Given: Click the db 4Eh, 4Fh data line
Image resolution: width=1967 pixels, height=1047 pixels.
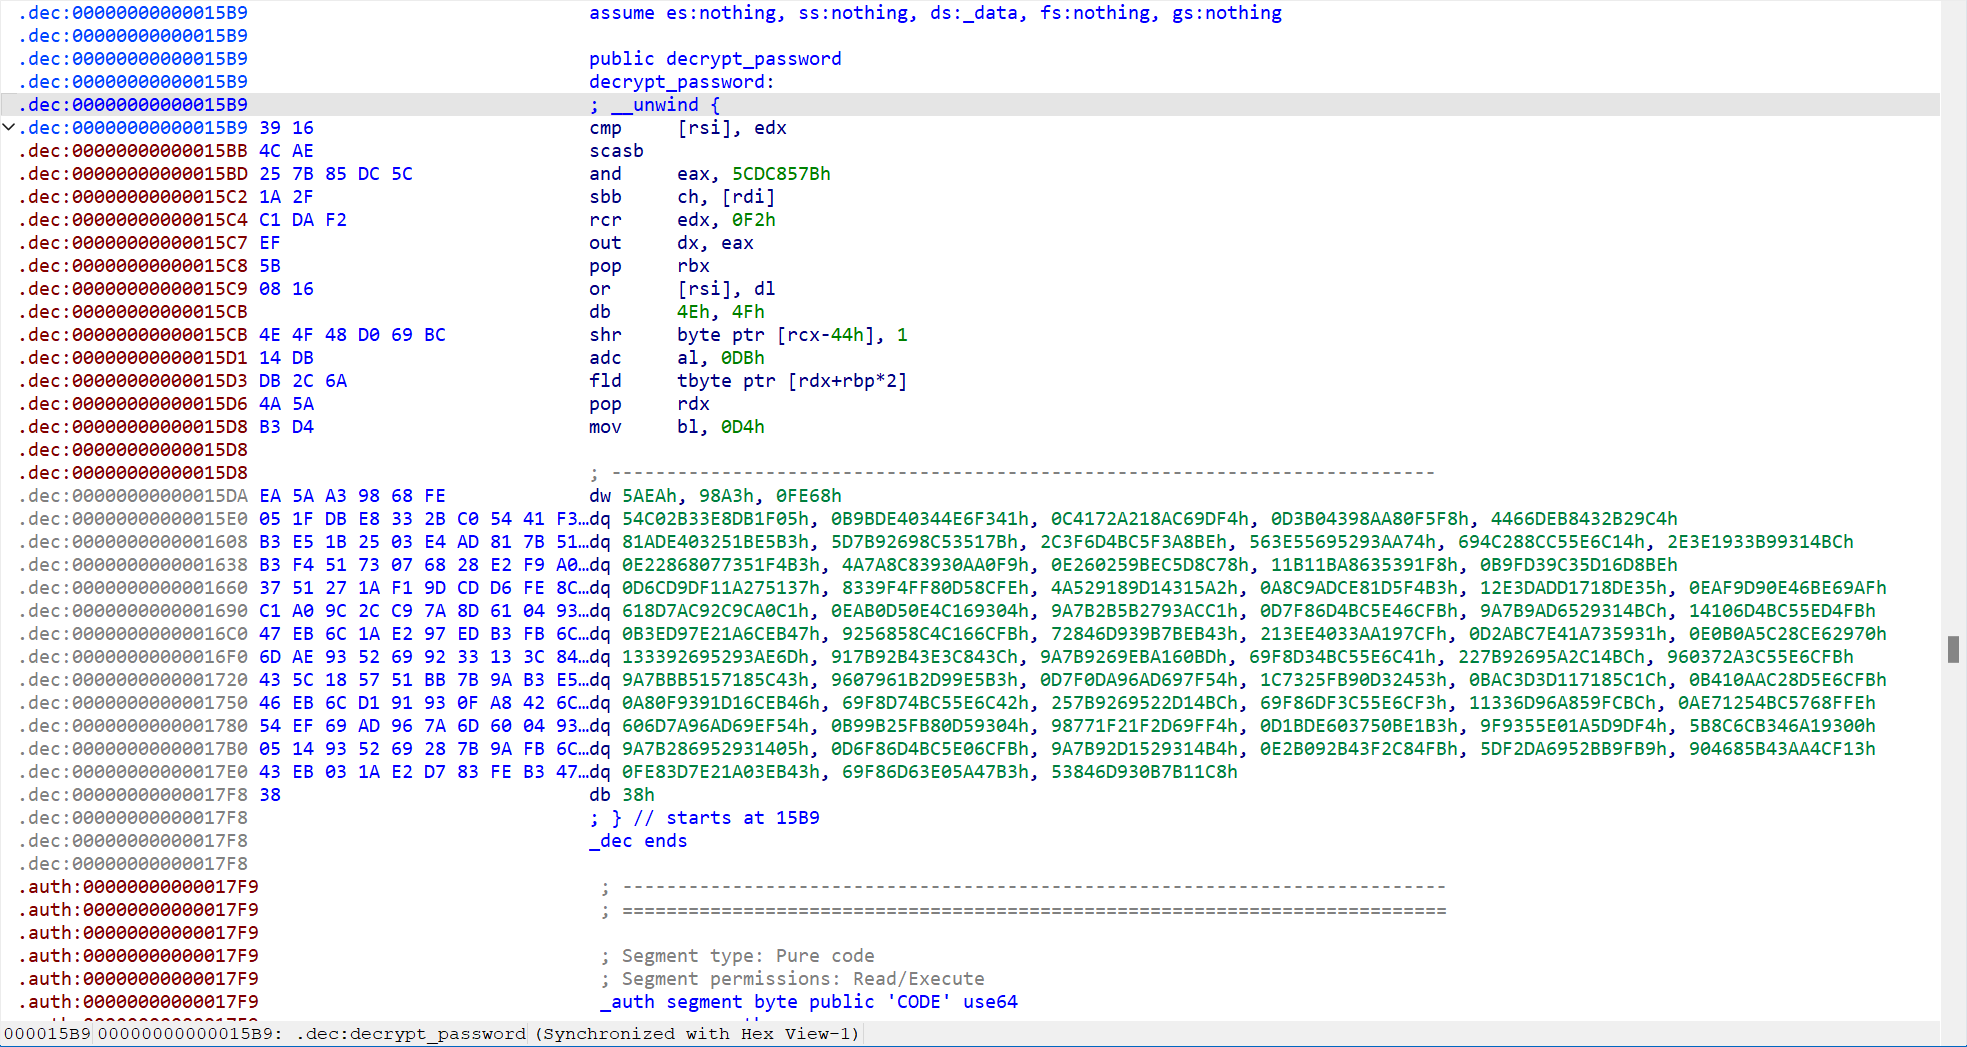Looking at the screenshot, I should [x=676, y=312].
